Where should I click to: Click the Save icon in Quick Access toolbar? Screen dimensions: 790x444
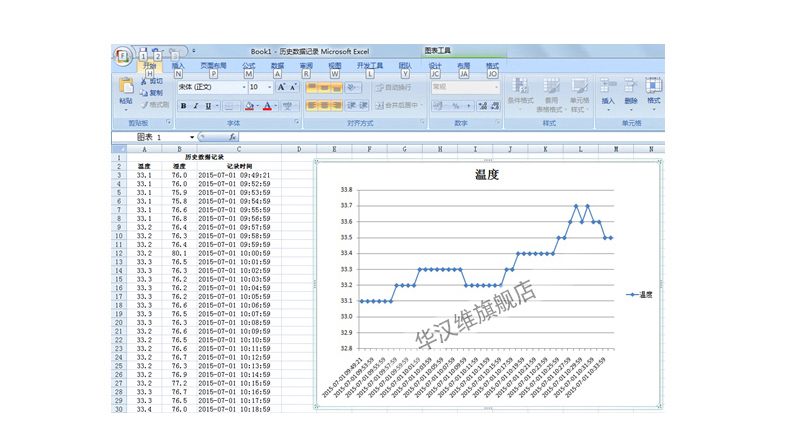pyautogui.click(x=144, y=51)
